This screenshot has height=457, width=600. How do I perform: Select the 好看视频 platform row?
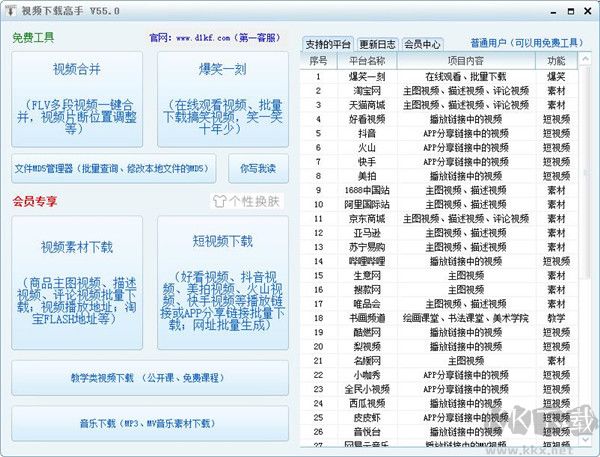[x=439, y=119]
